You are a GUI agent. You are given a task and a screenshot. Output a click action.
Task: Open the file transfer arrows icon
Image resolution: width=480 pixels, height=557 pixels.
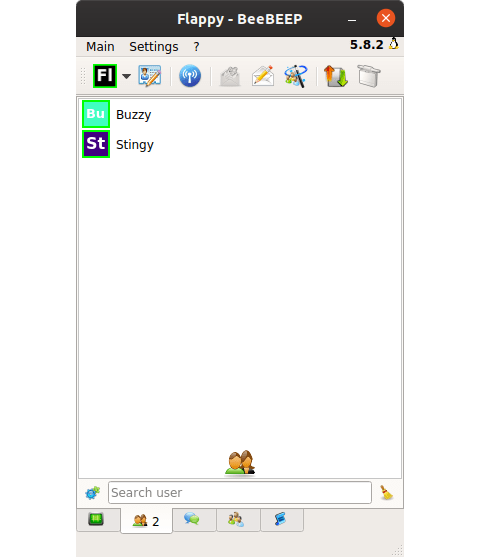point(336,76)
